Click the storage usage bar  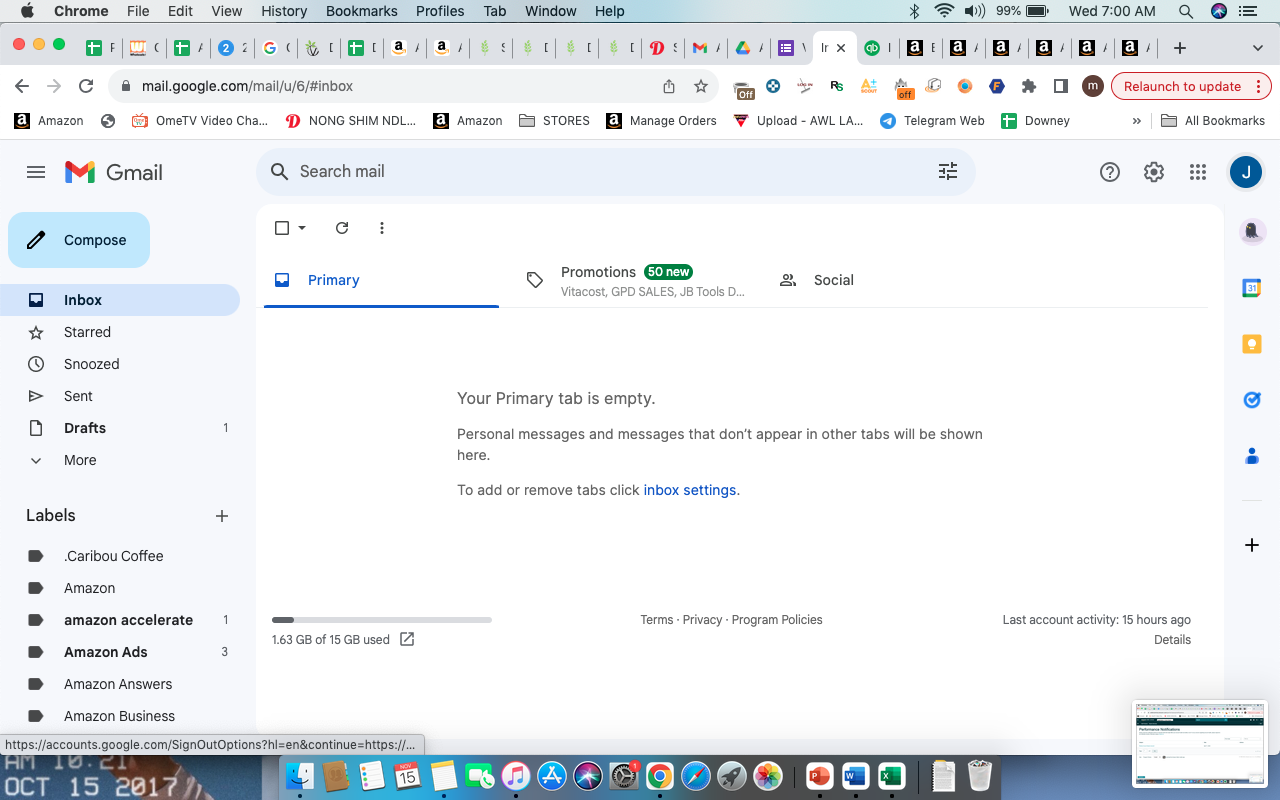(x=382, y=620)
